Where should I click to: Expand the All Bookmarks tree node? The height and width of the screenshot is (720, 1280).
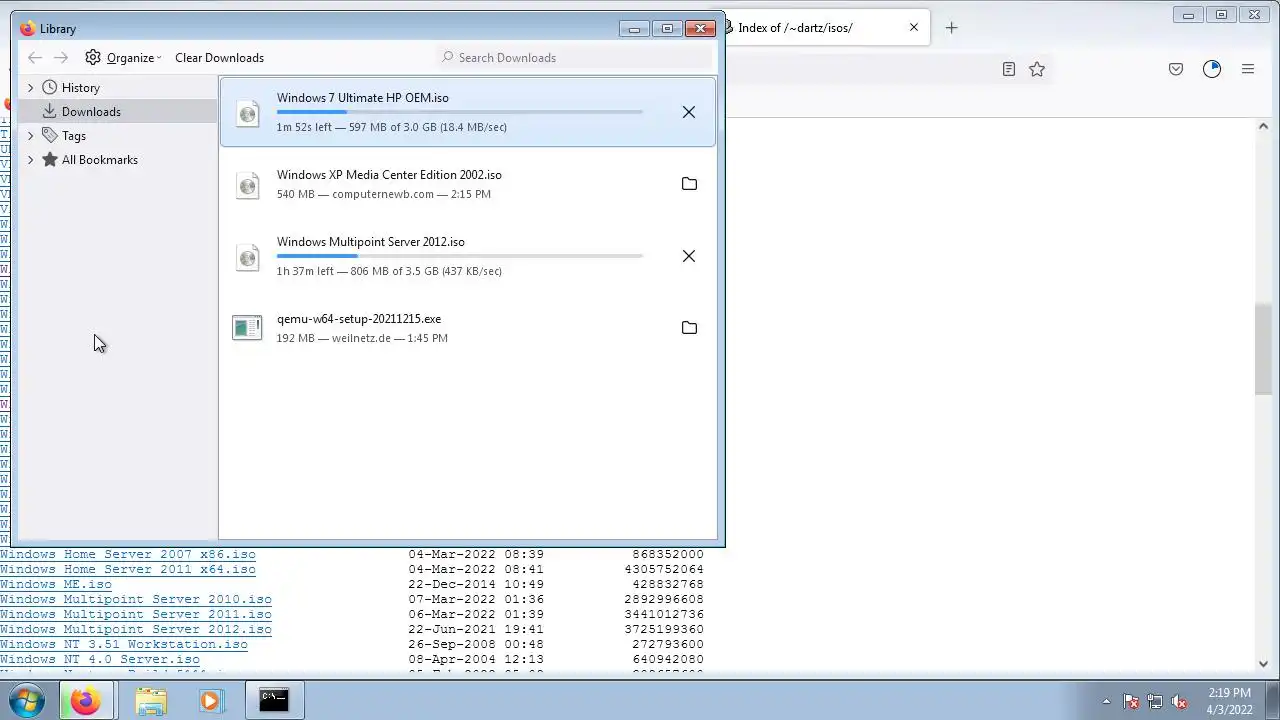click(30, 160)
